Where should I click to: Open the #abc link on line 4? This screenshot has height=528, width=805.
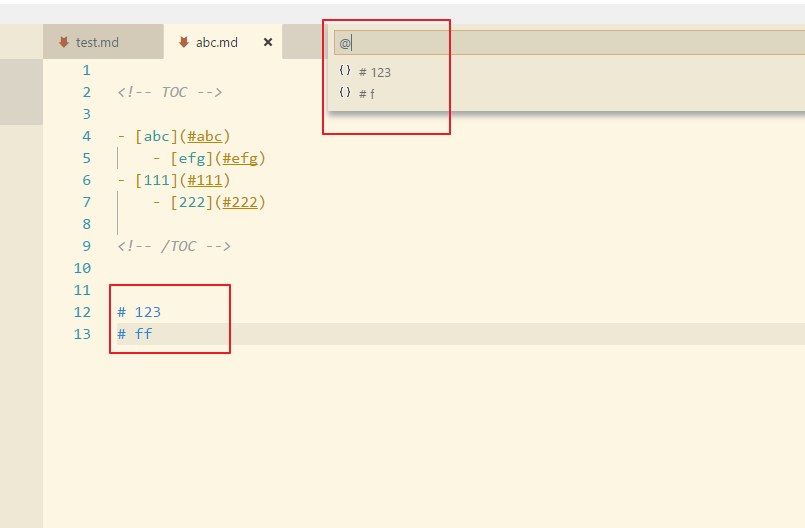point(204,136)
